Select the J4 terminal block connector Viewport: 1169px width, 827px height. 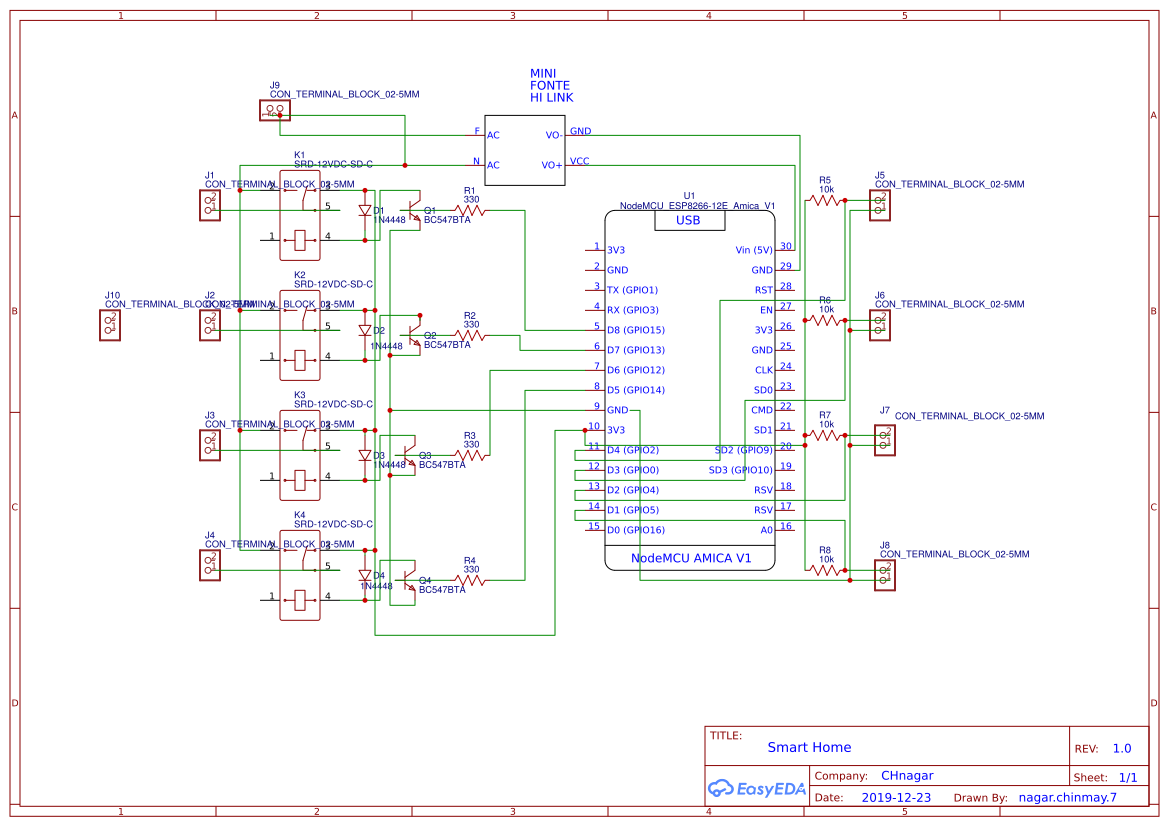[x=210, y=565]
